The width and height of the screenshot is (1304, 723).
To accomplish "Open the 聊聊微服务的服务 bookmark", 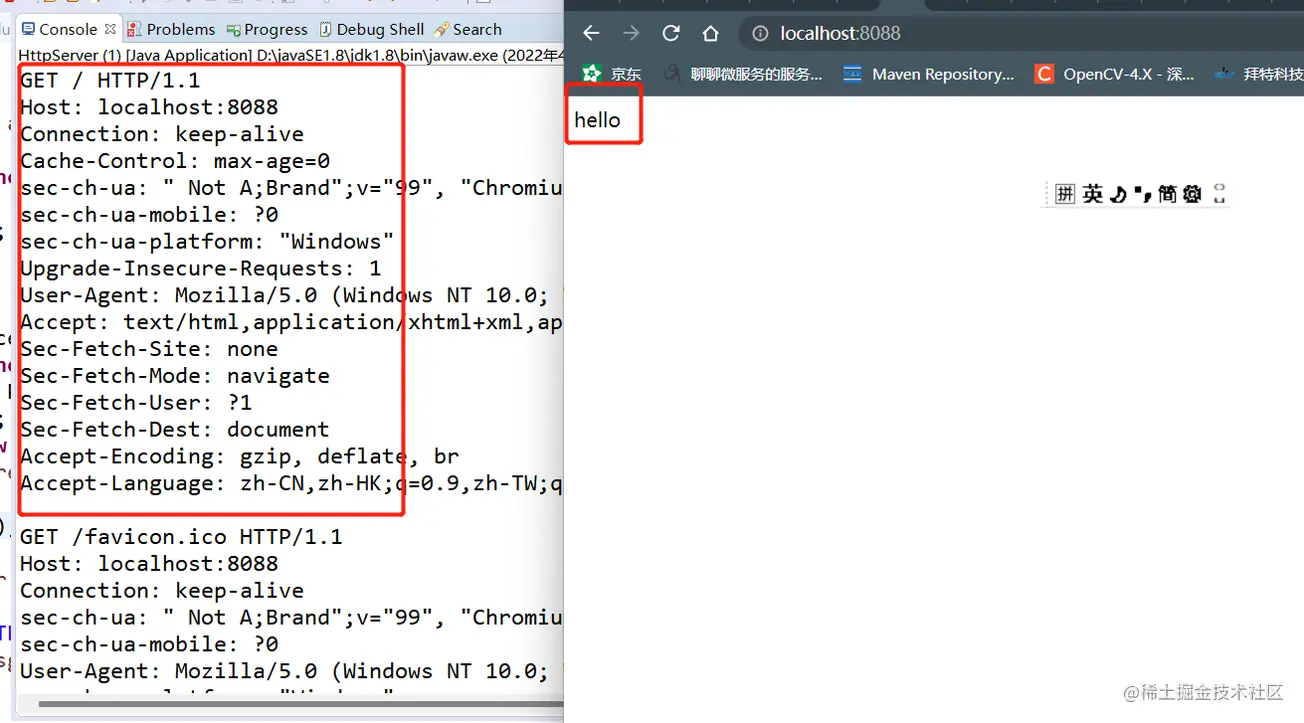I will (x=743, y=74).
